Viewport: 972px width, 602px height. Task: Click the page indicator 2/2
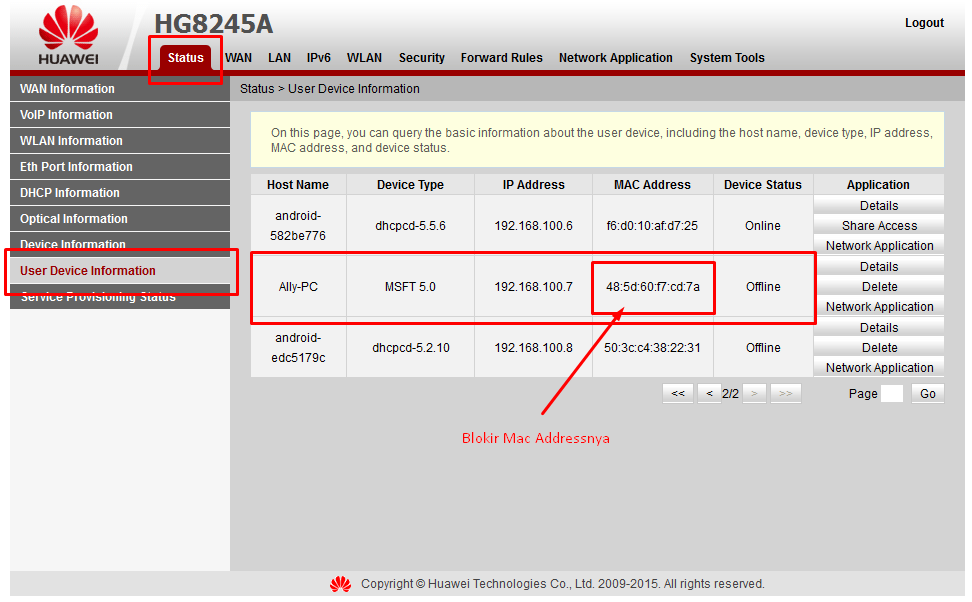pos(730,394)
